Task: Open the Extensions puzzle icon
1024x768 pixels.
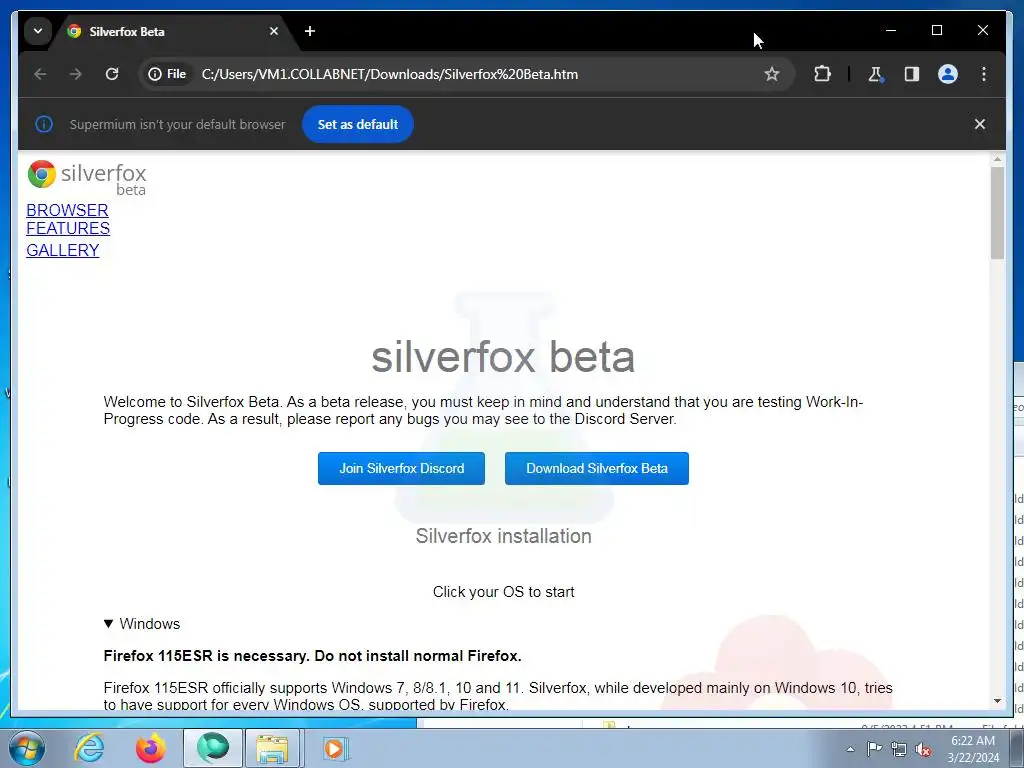Action: pyautogui.click(x=822, y=74)
